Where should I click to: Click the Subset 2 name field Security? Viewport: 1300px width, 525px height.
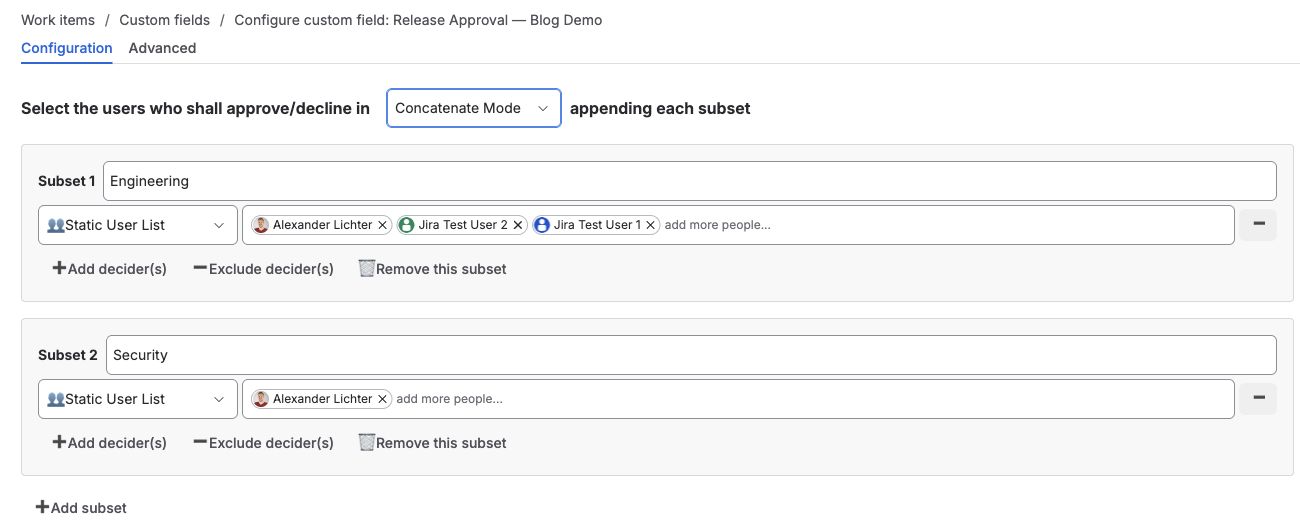(x=691, y=355)
